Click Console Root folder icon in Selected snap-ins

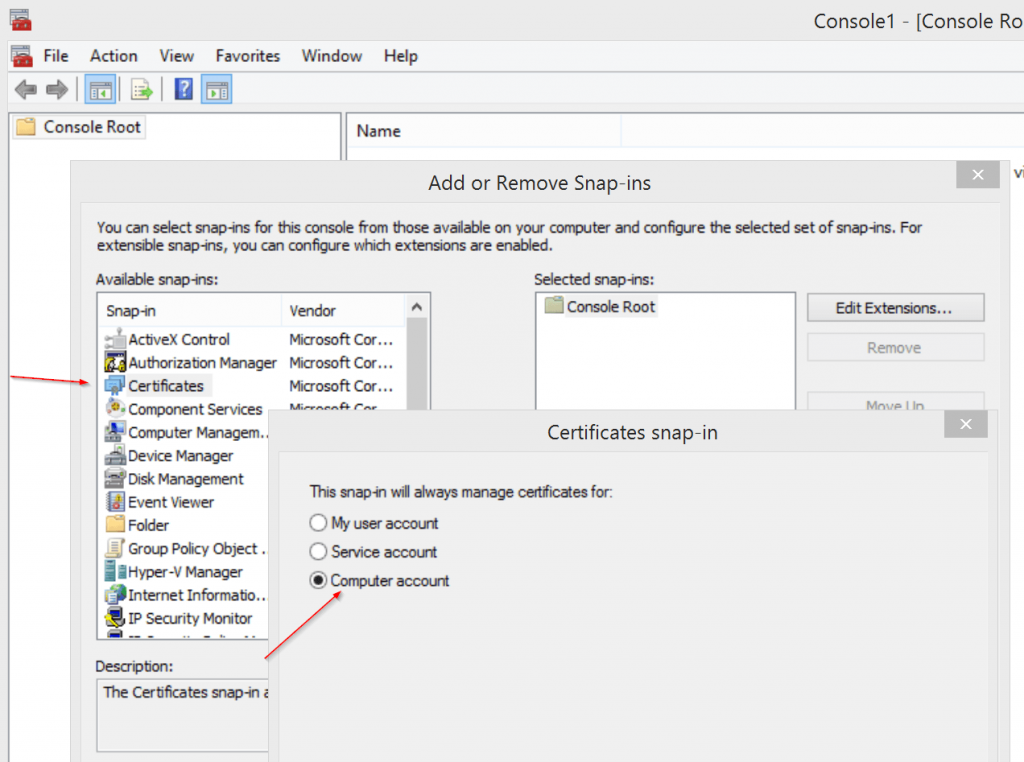tap(554, 306)
